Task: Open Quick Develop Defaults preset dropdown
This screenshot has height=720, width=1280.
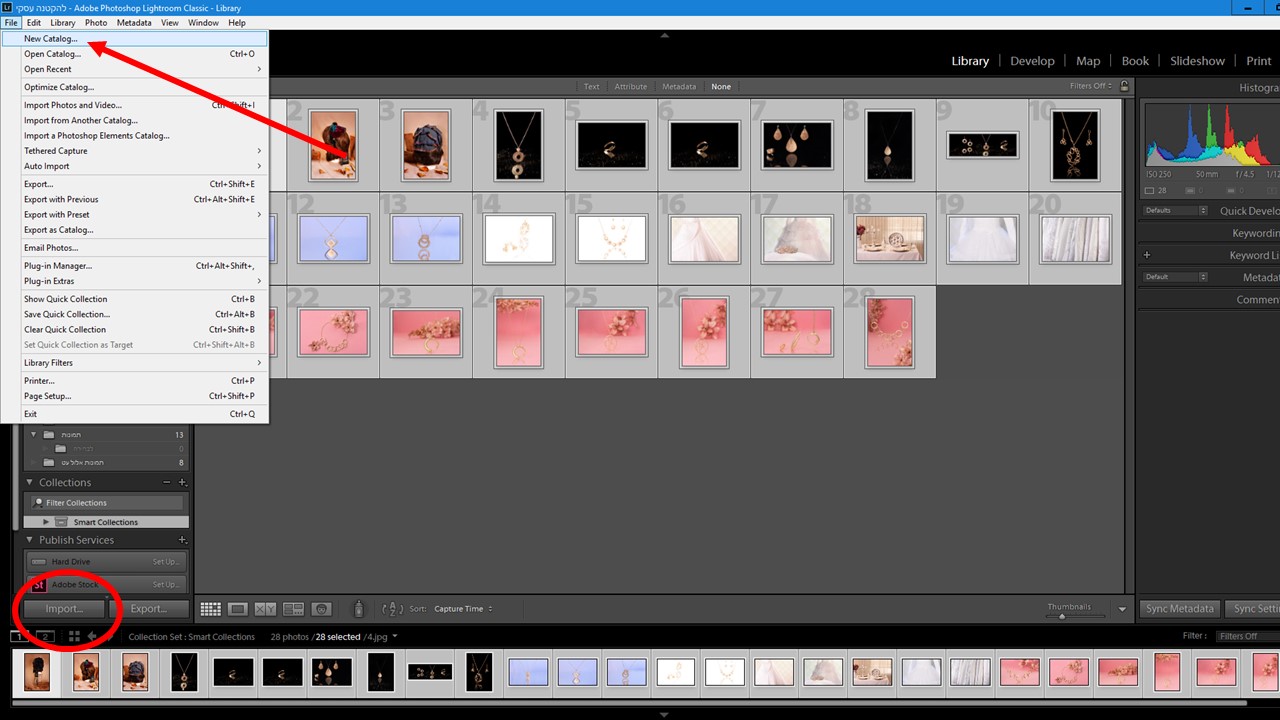Action: coord(1174,211)
